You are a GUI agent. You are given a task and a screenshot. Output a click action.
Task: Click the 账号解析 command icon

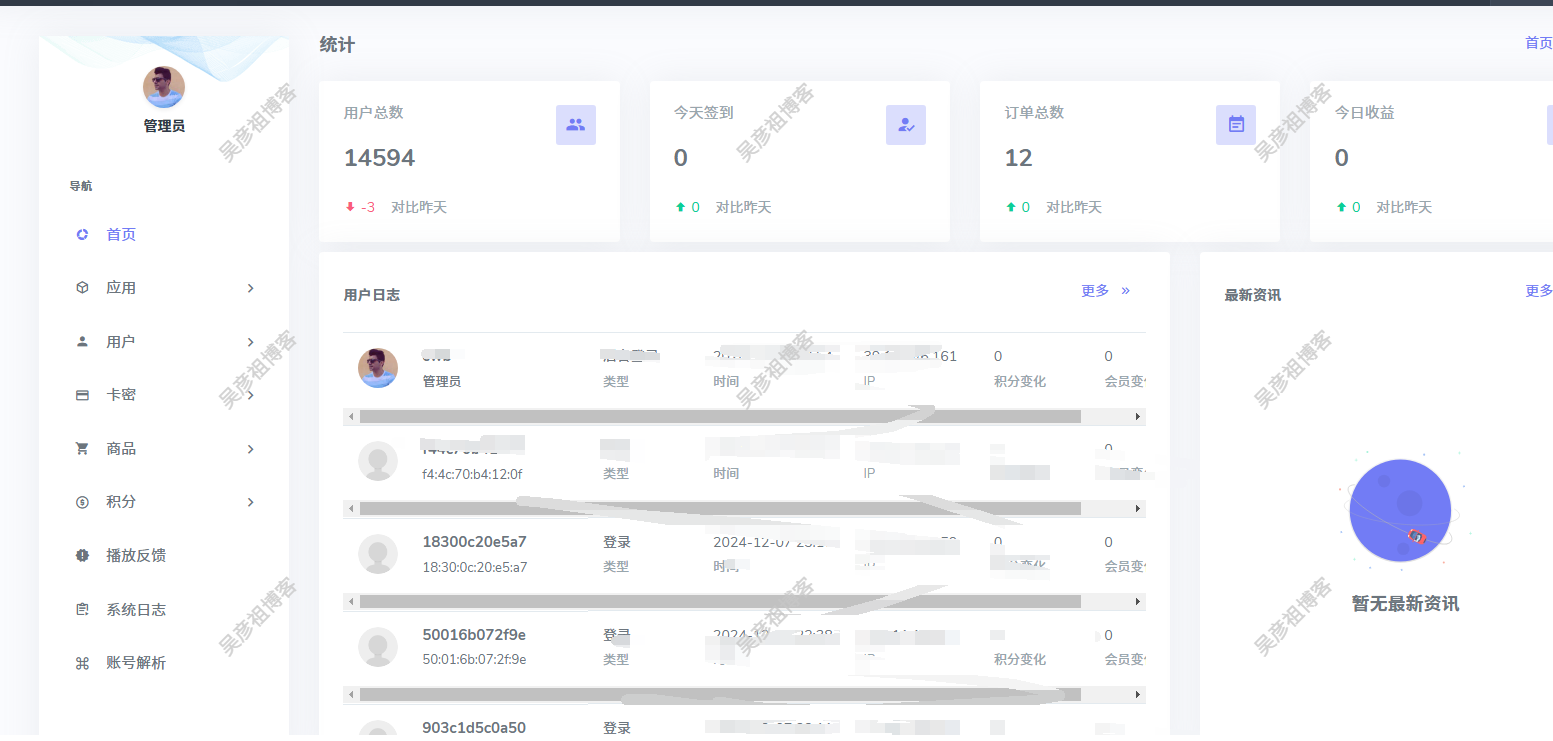82,663
